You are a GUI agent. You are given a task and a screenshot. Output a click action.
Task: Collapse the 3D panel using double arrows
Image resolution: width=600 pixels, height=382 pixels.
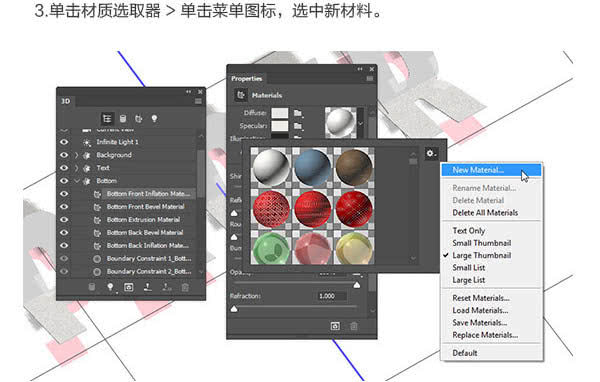(x=188, y=92)
